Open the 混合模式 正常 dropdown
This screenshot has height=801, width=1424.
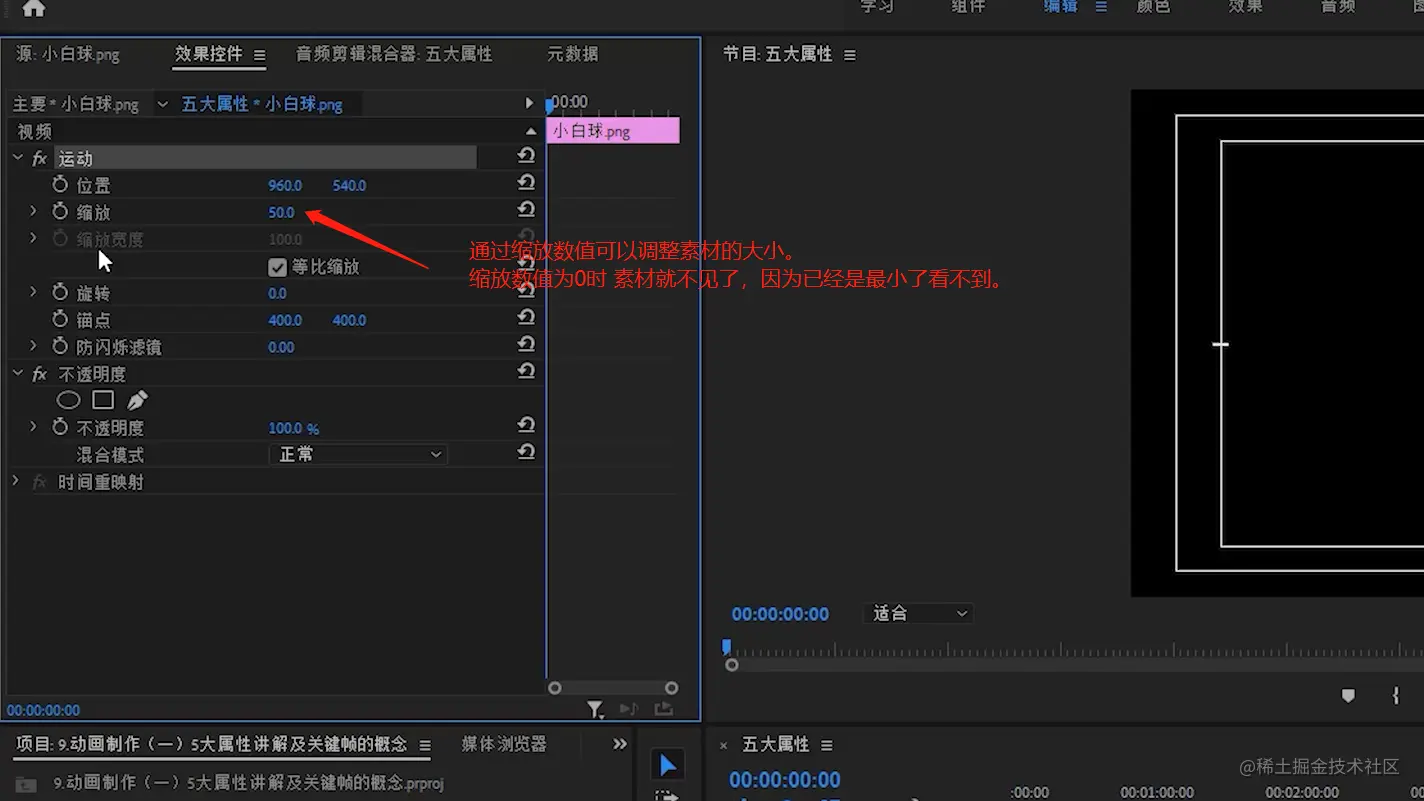[358, 454]
